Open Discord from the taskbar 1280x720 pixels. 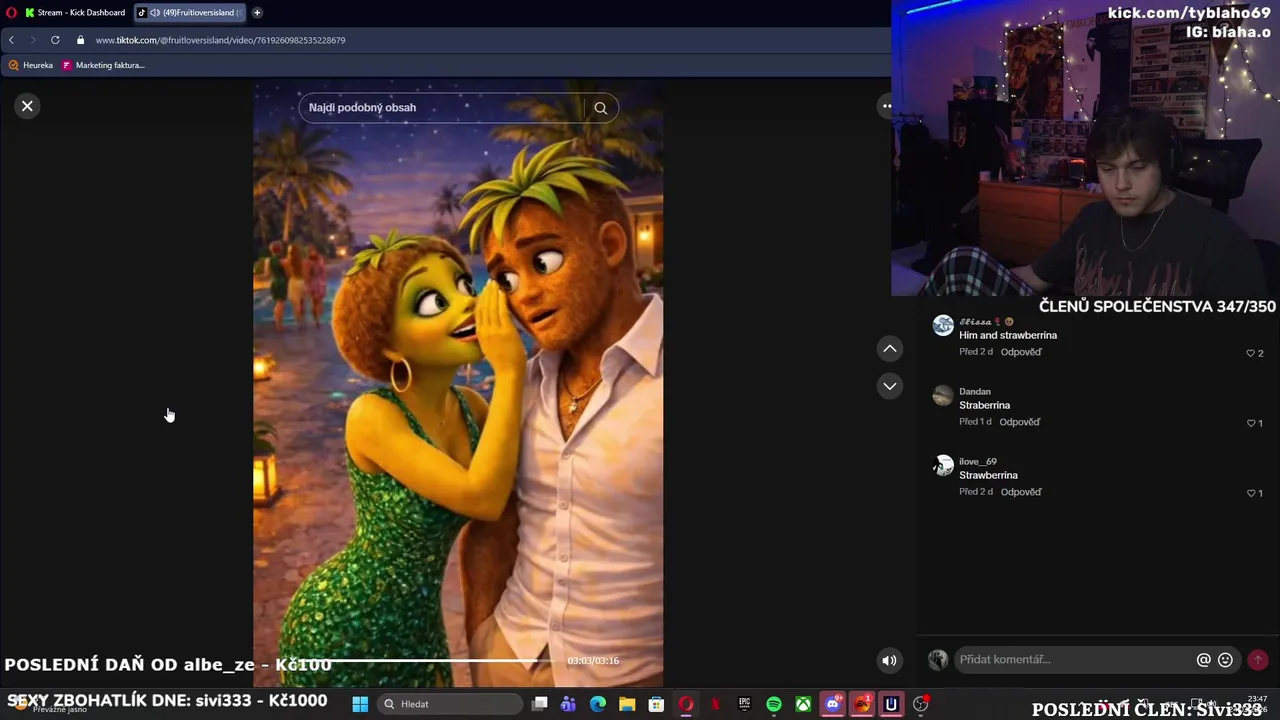[x=833, y=704]
